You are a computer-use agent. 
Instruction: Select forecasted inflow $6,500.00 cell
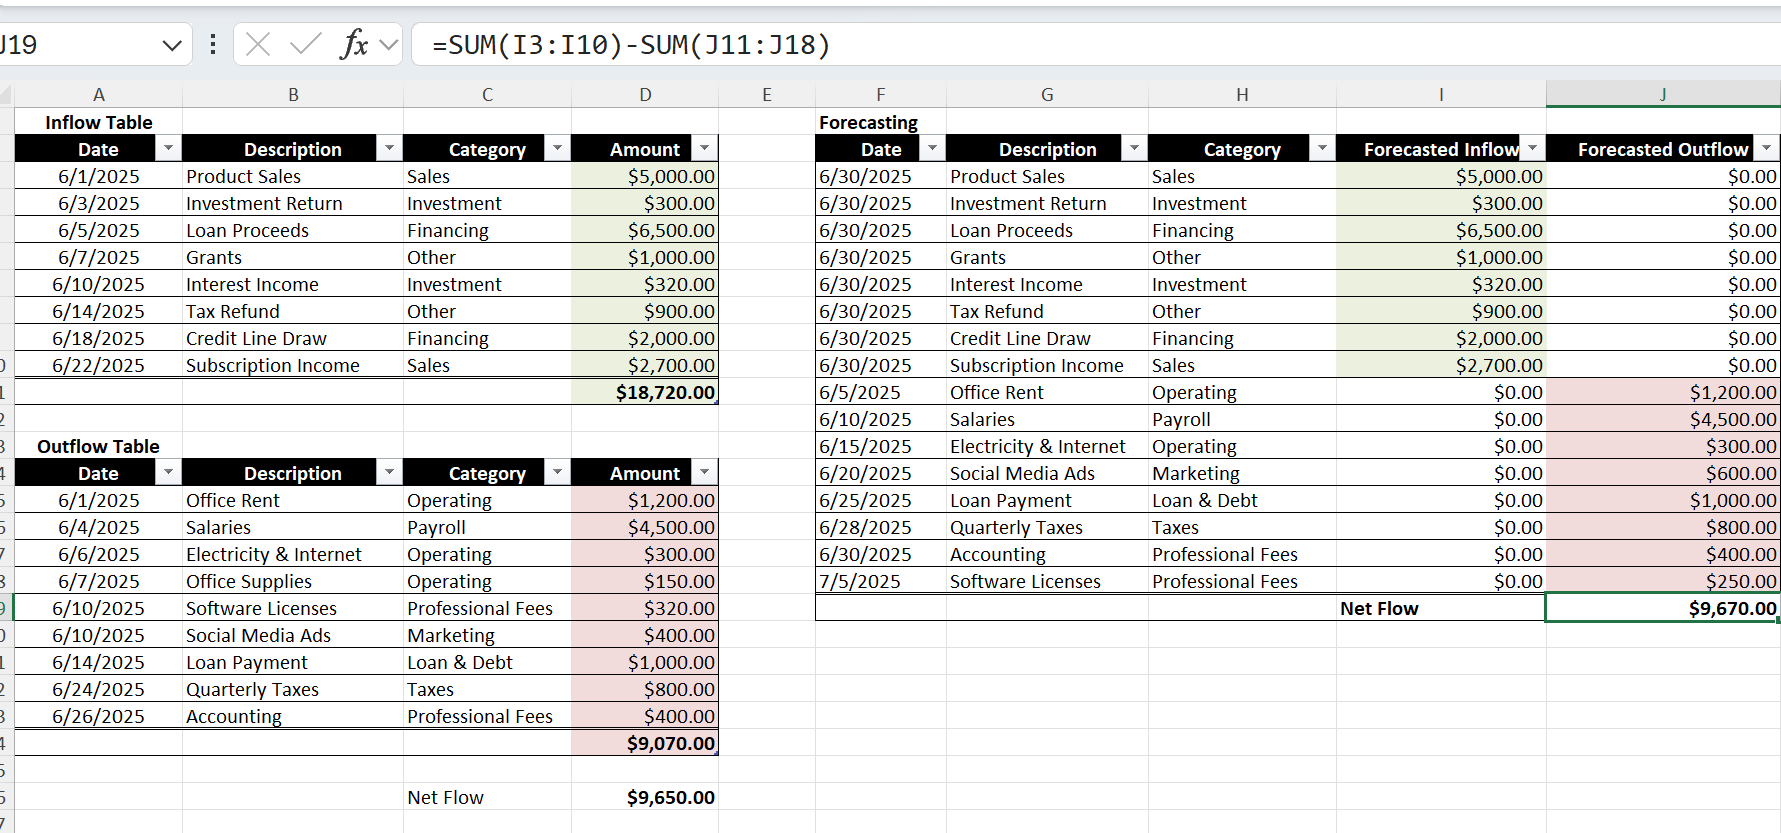pos(1441,230)
